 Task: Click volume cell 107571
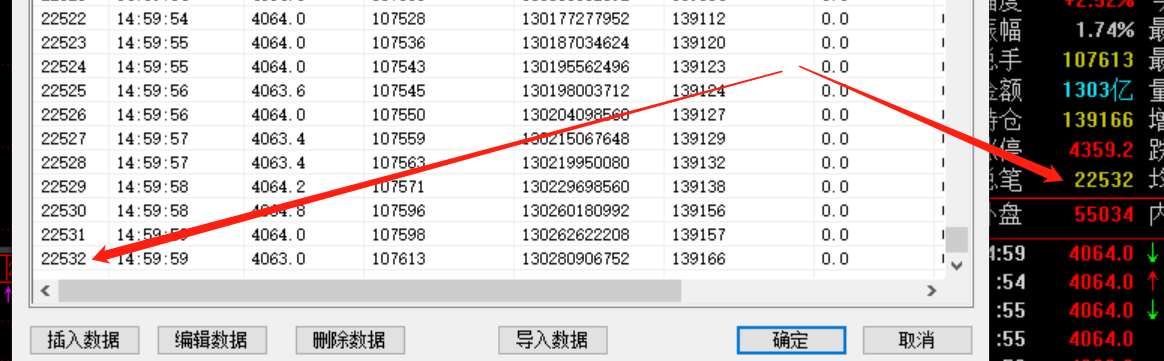click(x=399, y=186)
